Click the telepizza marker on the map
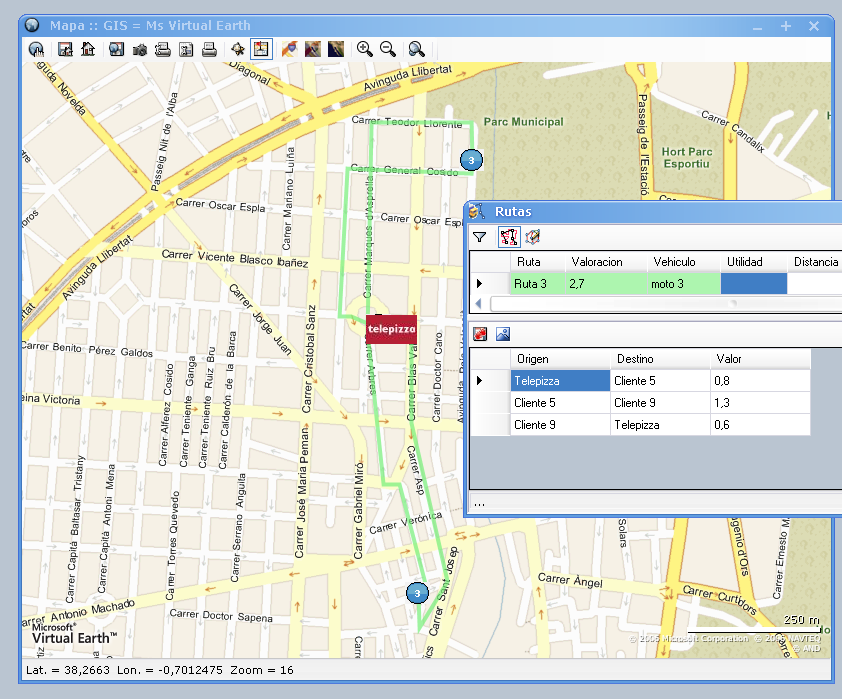842x699 pixels. (x=391, y=328)
